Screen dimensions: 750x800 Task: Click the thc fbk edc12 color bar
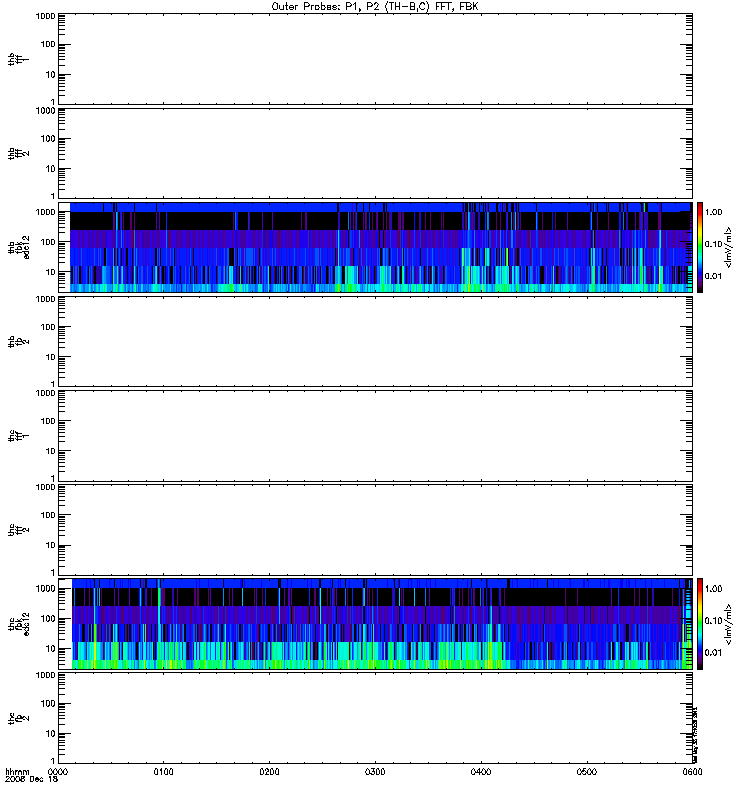(700, 624)
